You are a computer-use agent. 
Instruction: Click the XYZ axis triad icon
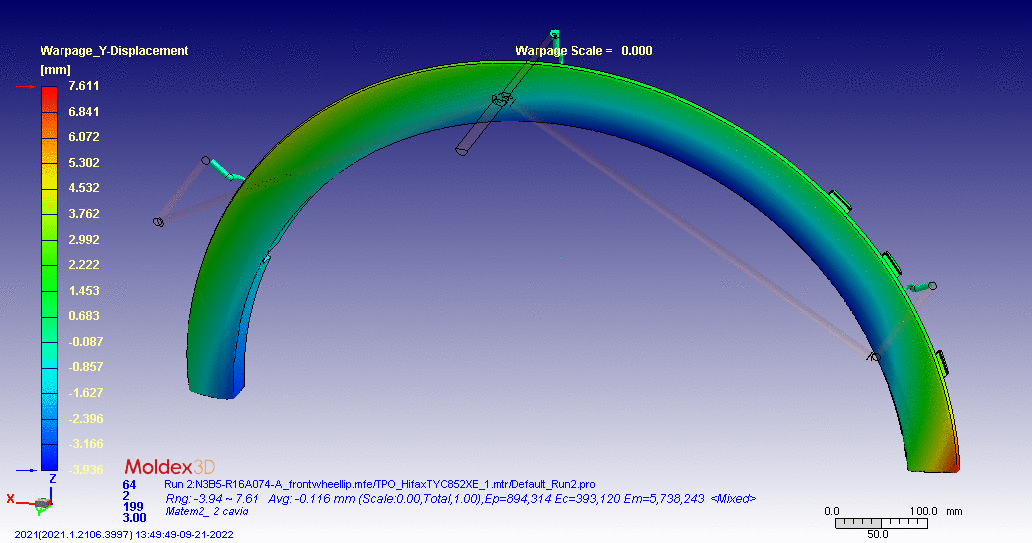(40, 499)
